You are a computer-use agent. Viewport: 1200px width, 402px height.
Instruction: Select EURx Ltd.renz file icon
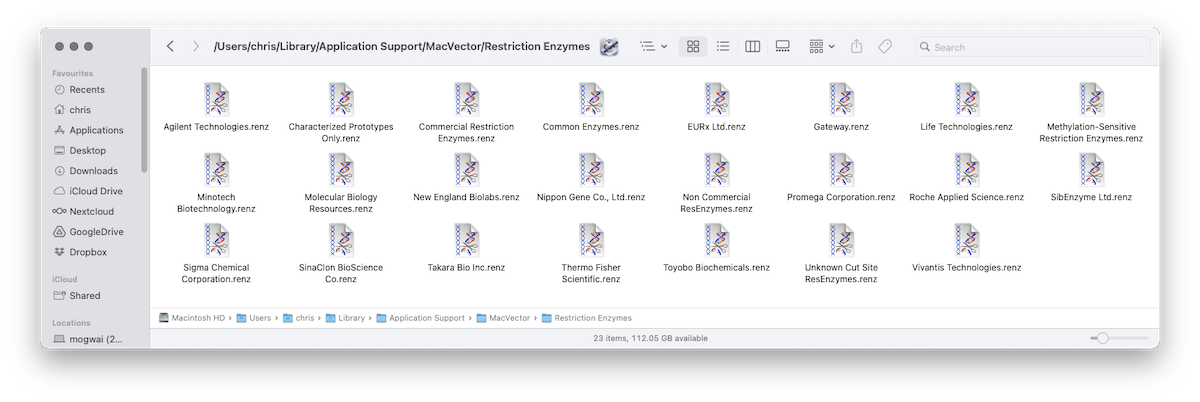[x=716, y=100]
